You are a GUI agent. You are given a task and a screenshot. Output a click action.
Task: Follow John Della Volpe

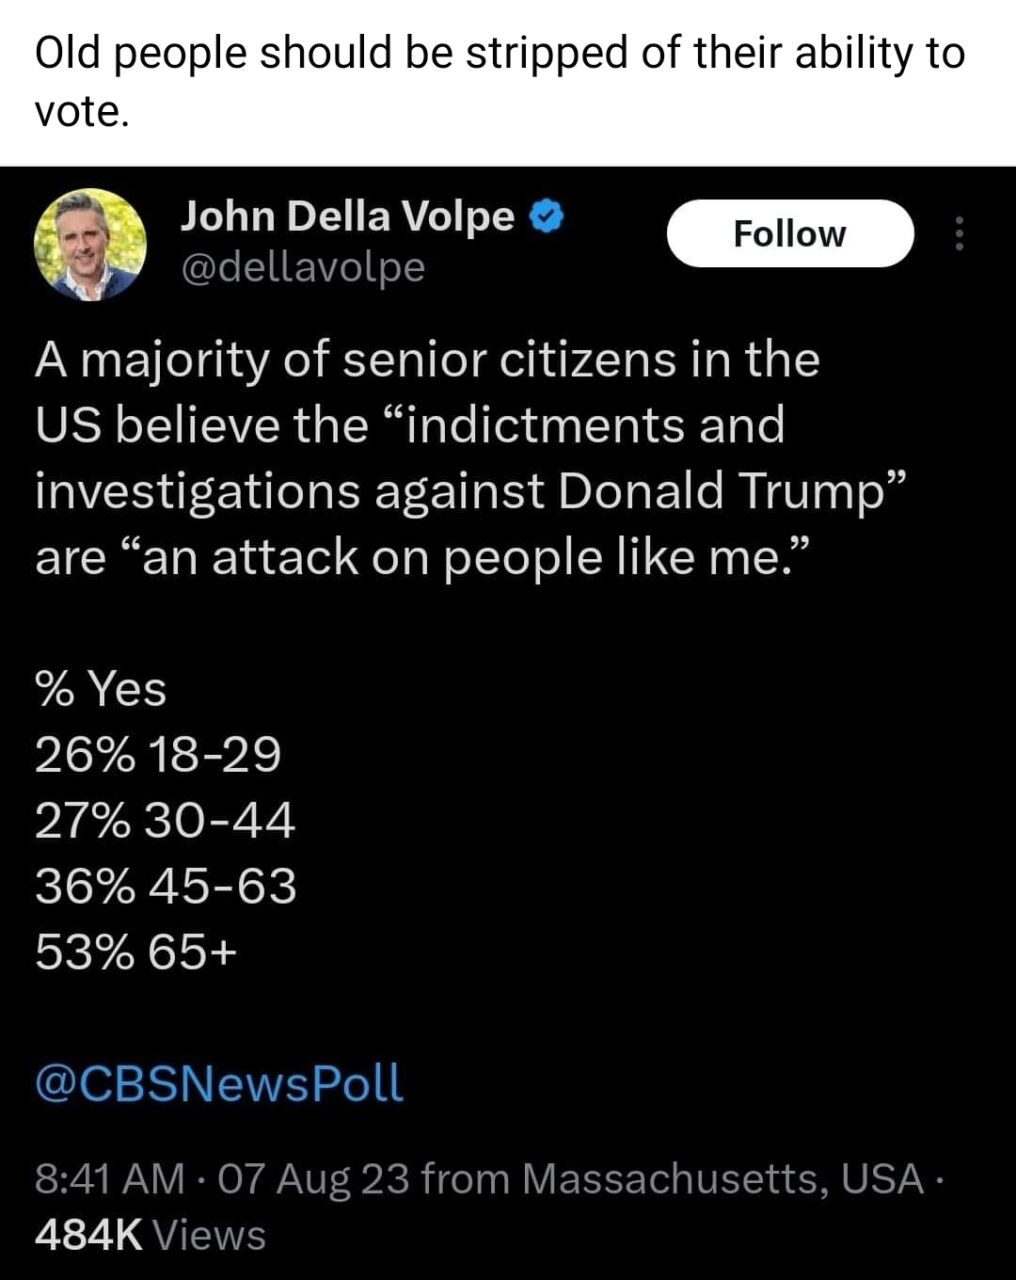(x=790, y=233)
